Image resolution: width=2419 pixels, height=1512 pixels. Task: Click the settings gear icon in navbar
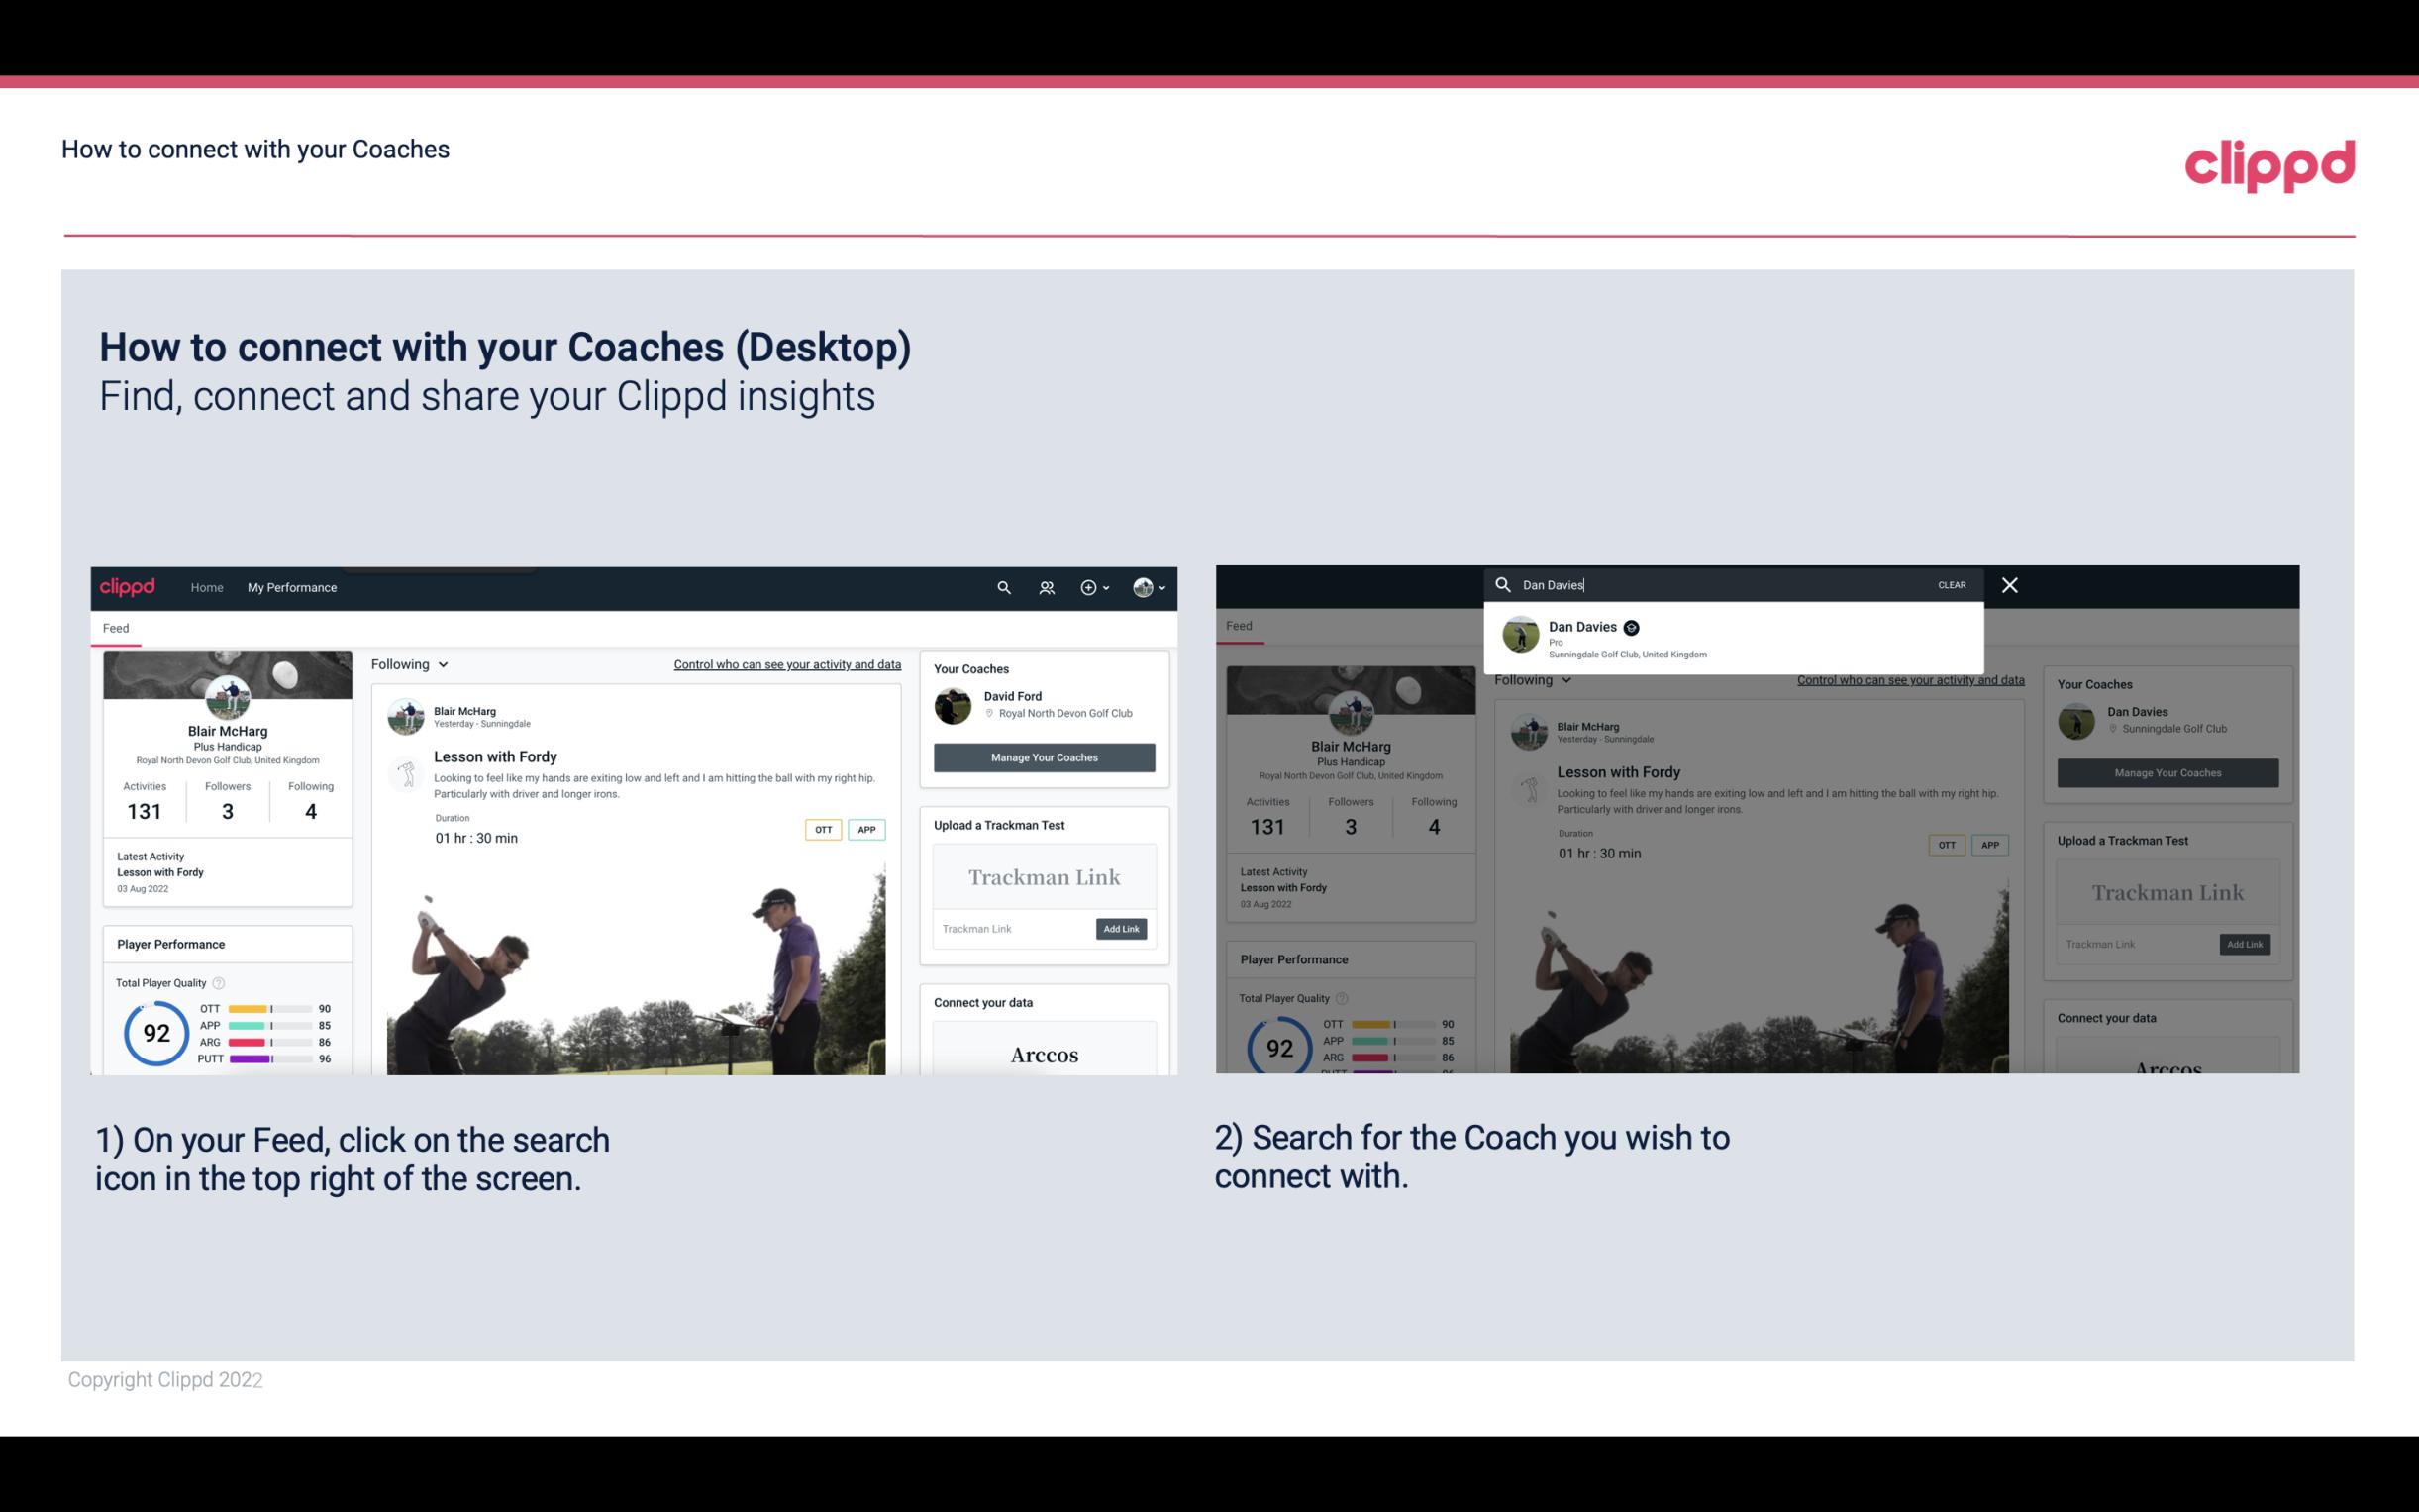pyautogui.click(x=1088, y=587)
